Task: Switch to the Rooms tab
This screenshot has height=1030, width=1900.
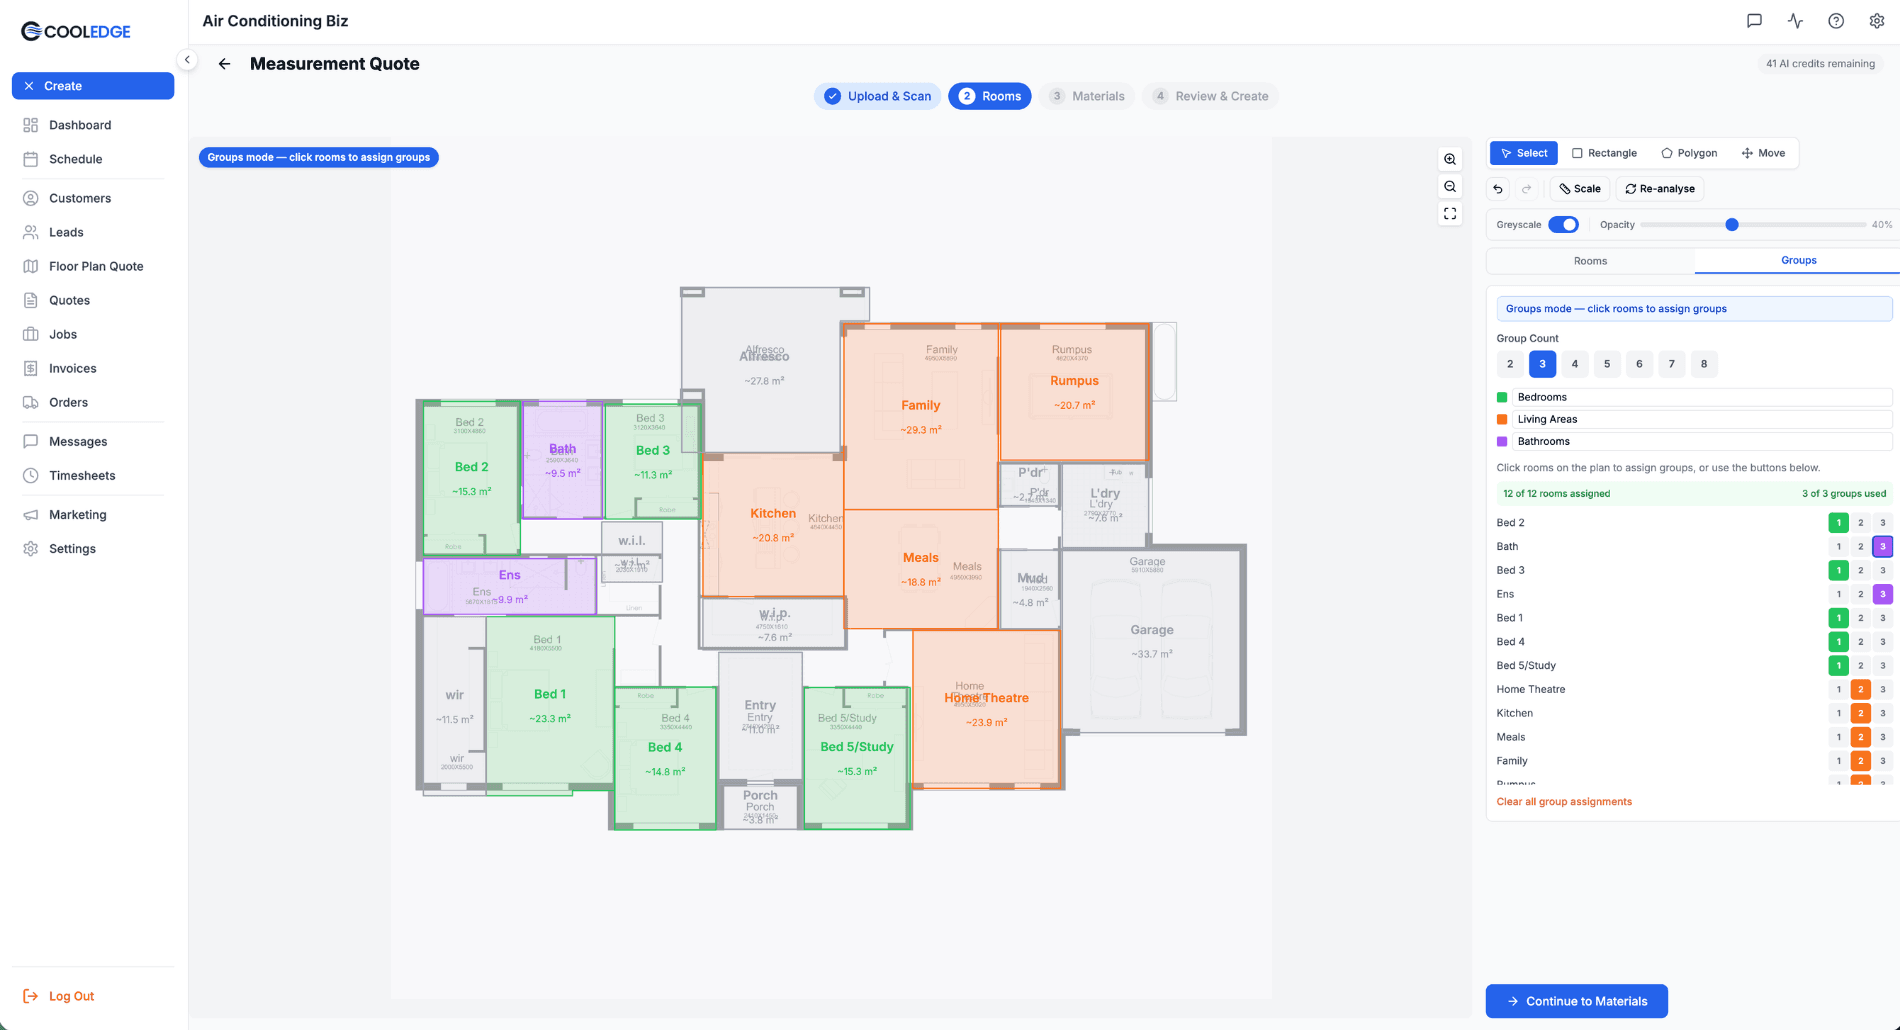Action: [1589, 260]
